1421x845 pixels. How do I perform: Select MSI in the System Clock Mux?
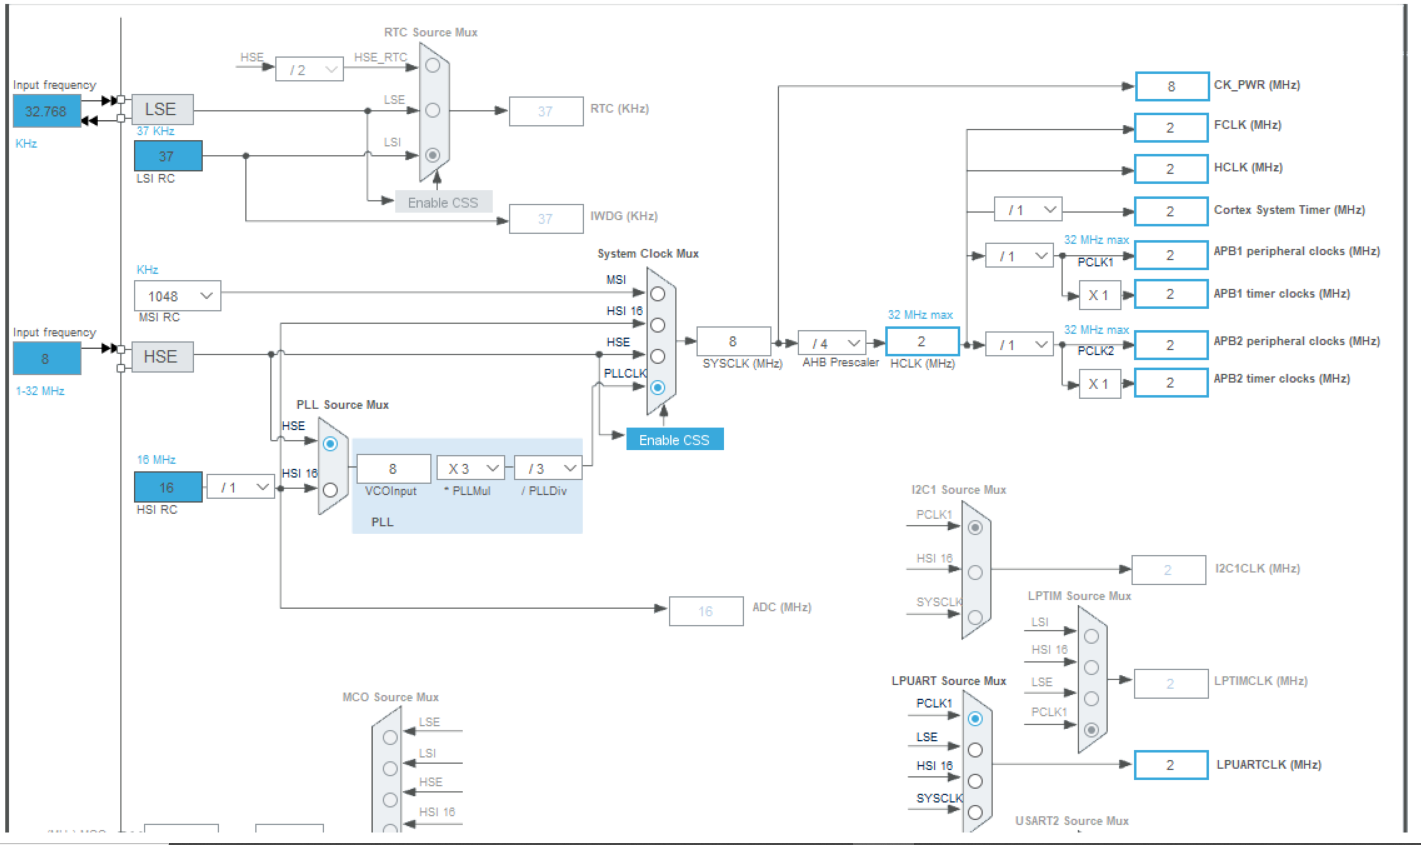pos(658,293)
